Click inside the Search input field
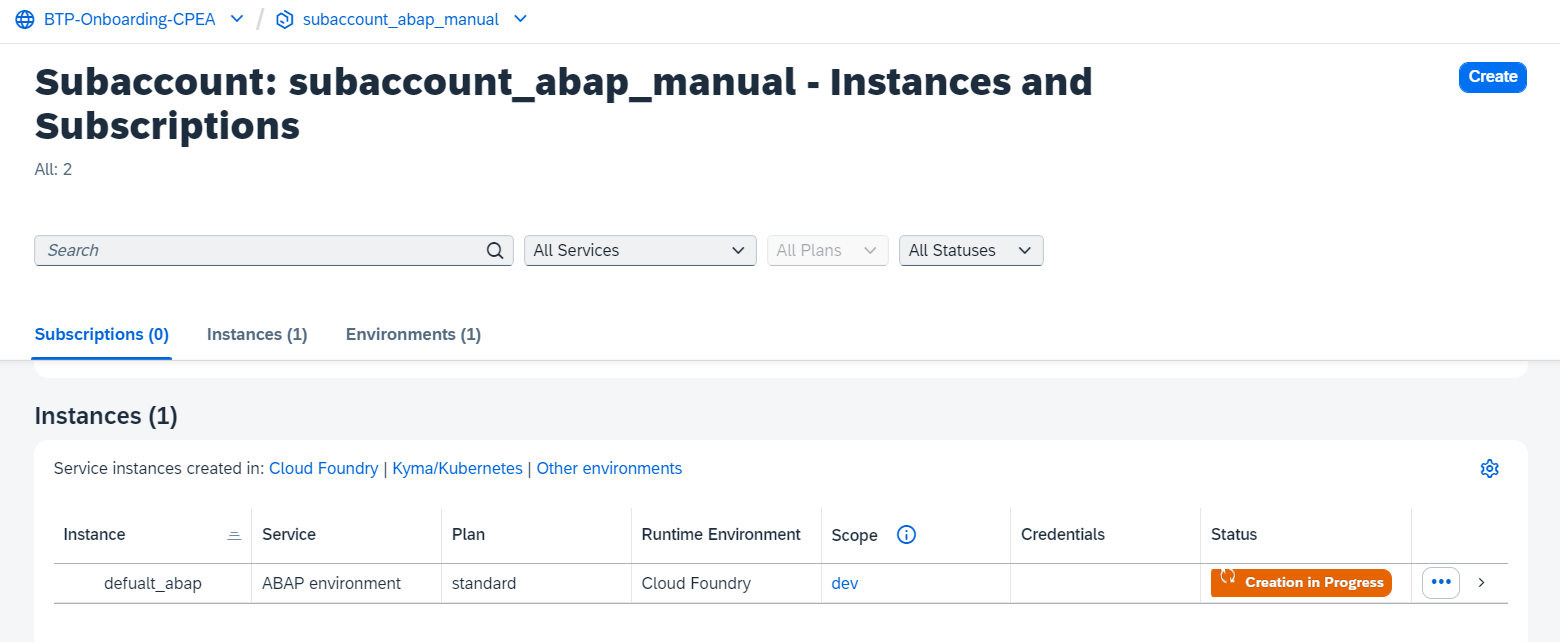Viewport: 1560px width, 642px height. [x=250, y=250]
